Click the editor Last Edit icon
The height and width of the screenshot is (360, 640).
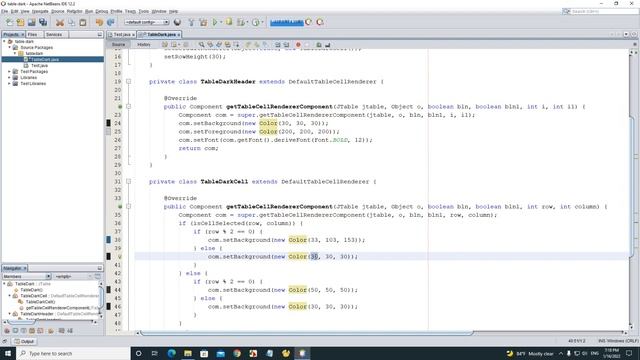[x=164, y=44]
